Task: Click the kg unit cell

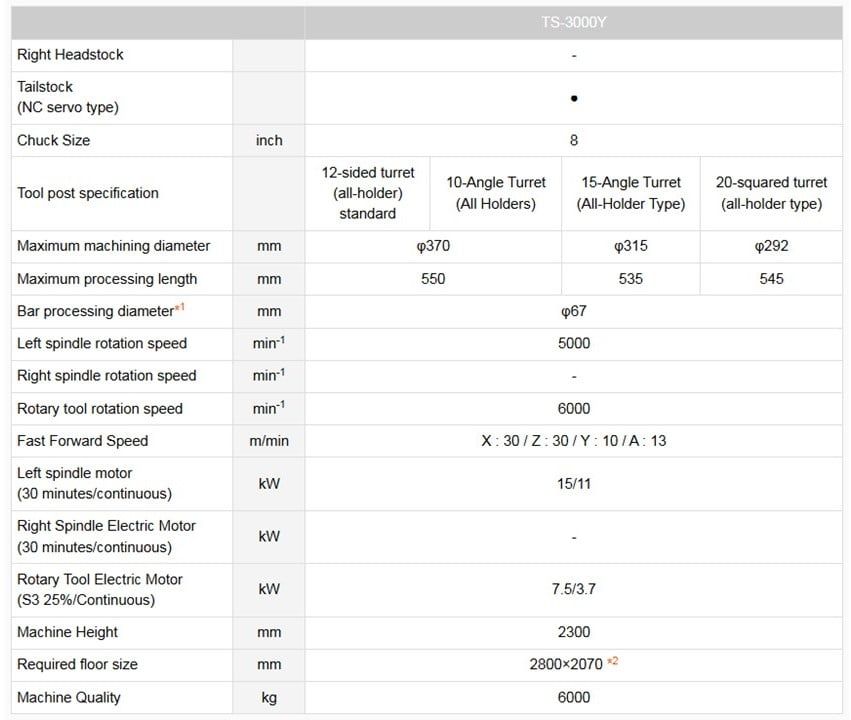Action: [269, 697]
